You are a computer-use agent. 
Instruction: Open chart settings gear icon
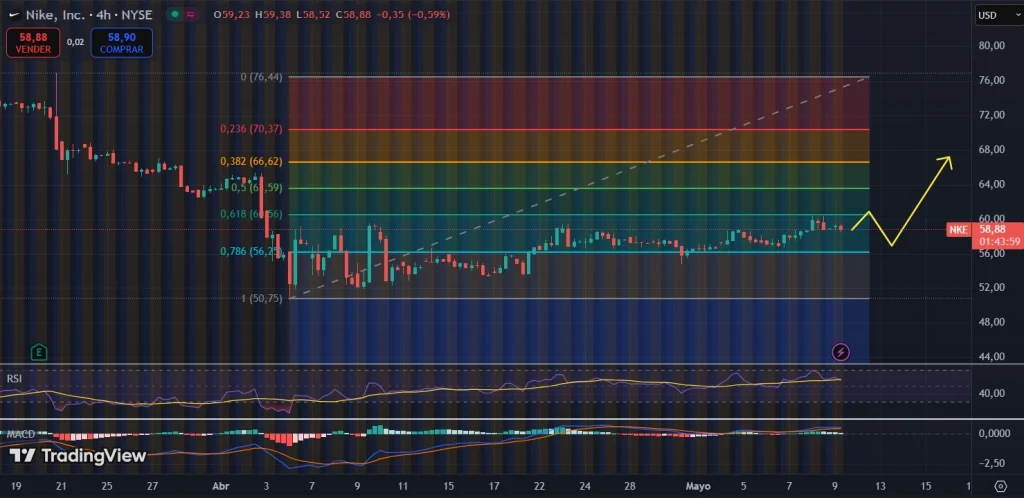pyautogui.click(x=1000, y=486)
